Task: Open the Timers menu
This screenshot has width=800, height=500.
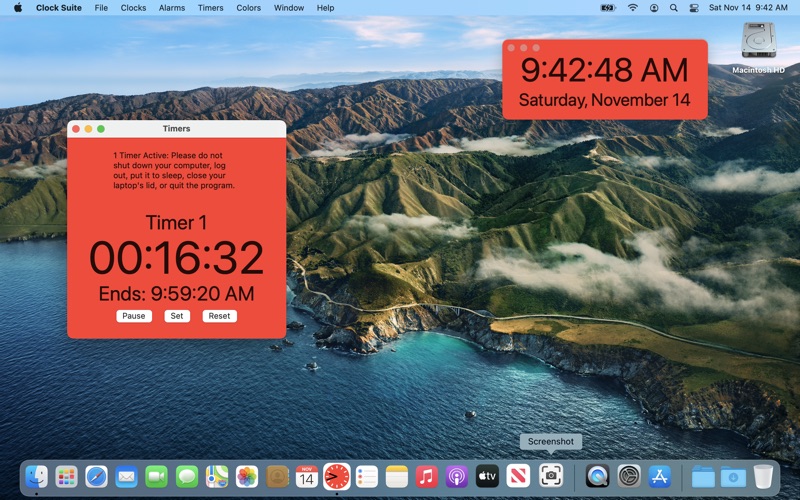Action: pyautogui.click(x=210, y=8)
